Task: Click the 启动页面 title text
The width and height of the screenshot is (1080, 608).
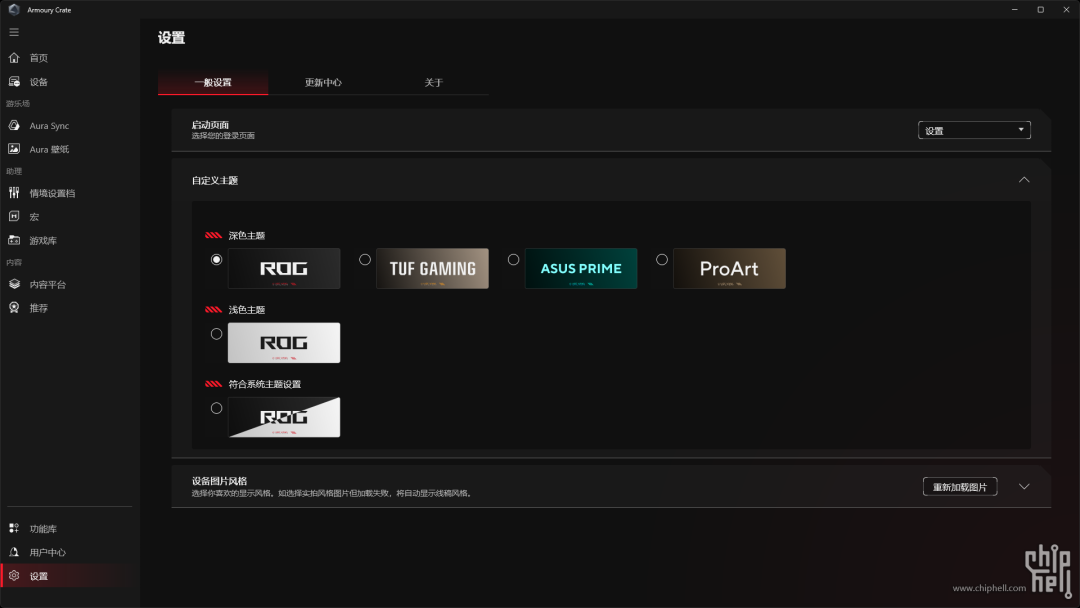Action: click(x=210, y=125)
